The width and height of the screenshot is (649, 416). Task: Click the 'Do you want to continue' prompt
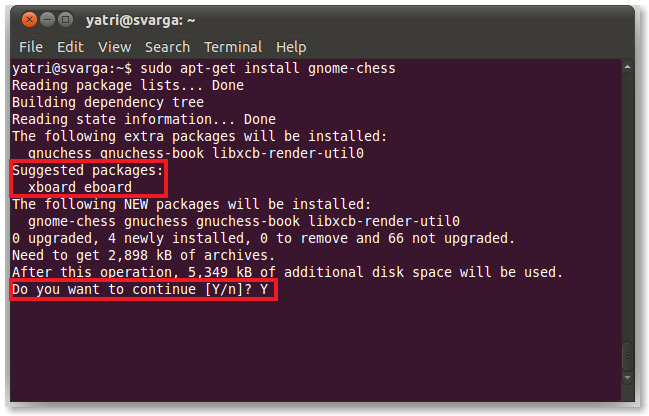(x=142, y=289)
